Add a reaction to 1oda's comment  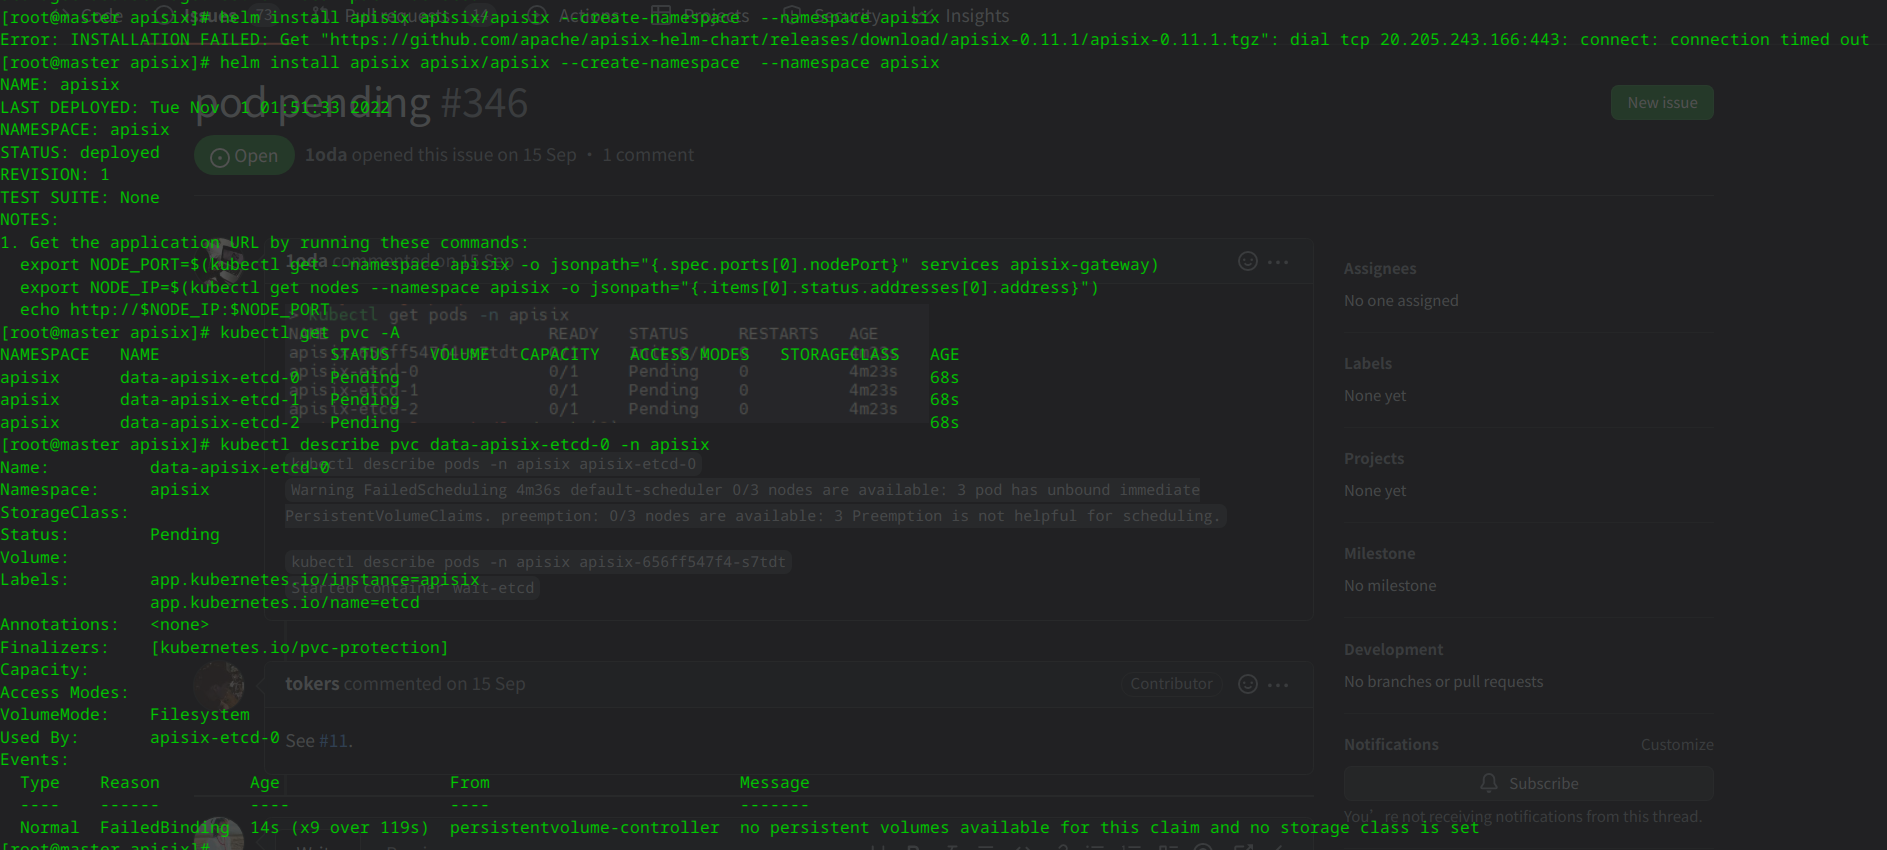pos(1248,261)
